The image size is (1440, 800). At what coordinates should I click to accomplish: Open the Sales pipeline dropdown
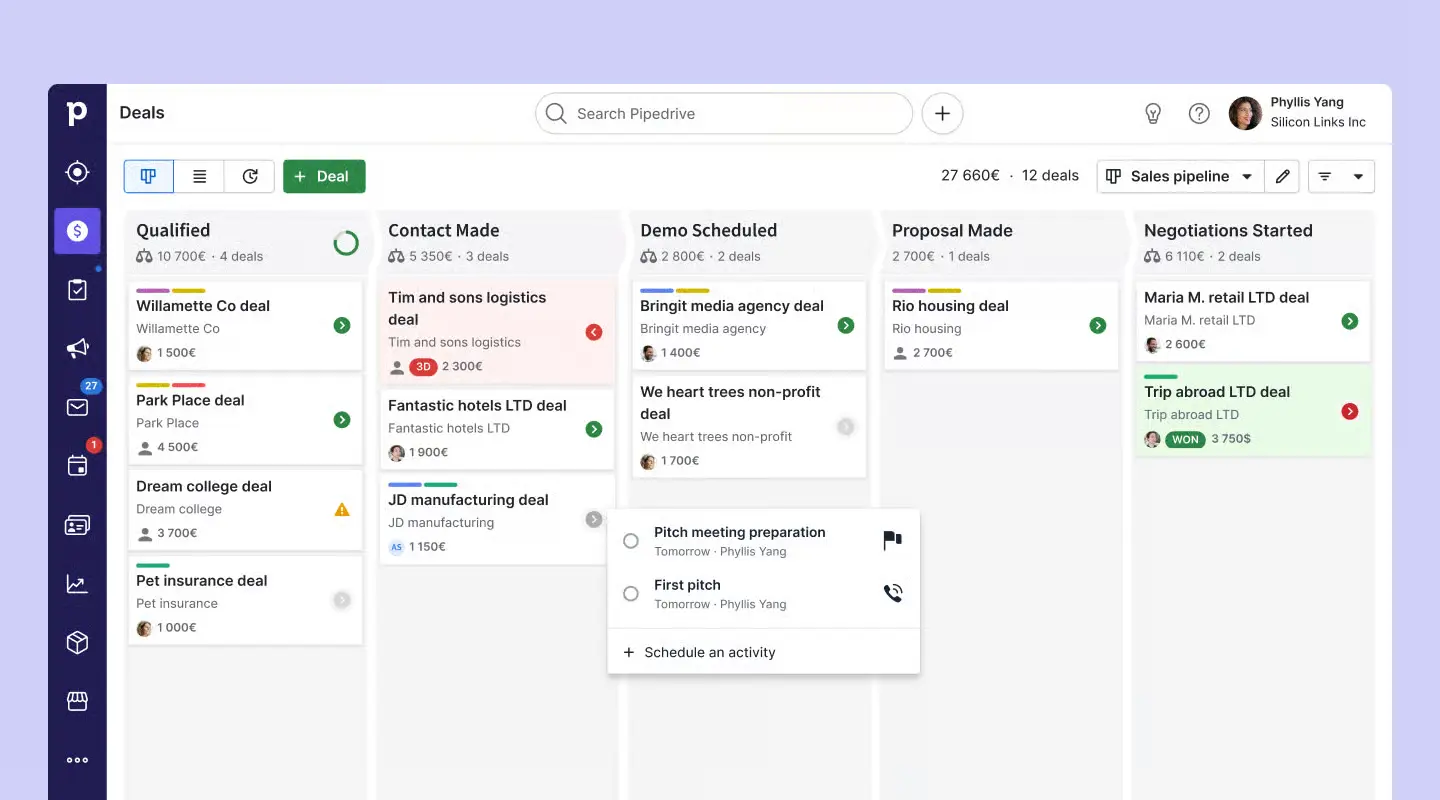1180,176
